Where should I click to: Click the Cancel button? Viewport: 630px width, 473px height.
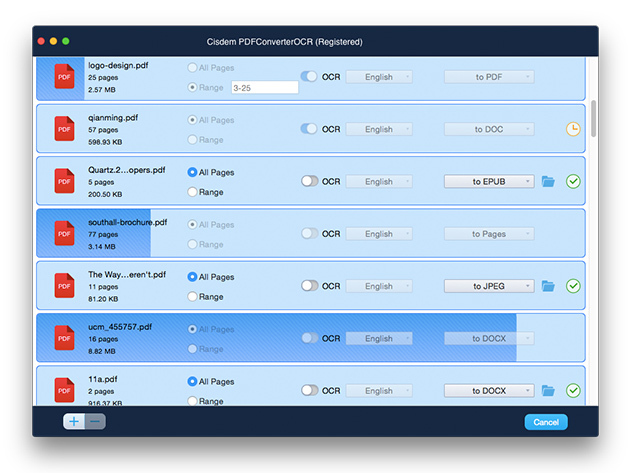[x=546, y=422]
